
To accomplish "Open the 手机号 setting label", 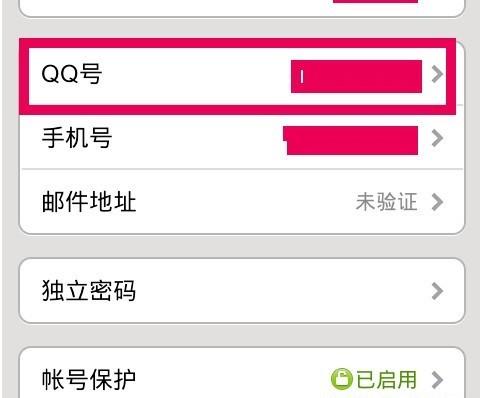I will (x=77, y=138).
